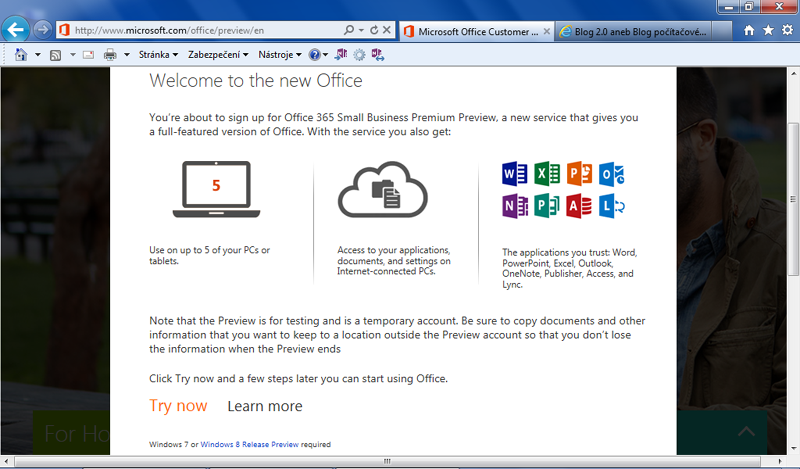Click the gear icon in command bar
The image size is (800, 469).
(359, 55)
